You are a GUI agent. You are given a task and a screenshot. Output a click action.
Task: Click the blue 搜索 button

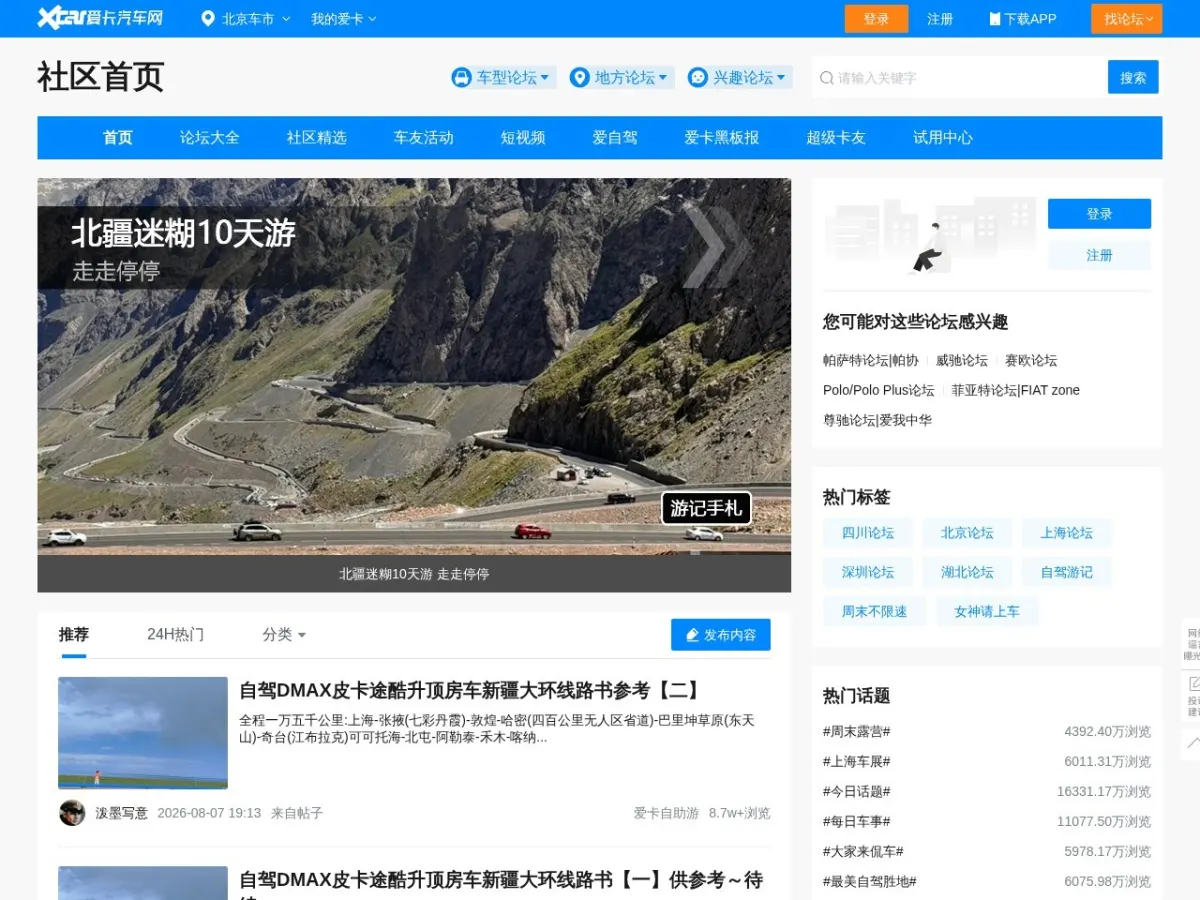coord(1133,77)
